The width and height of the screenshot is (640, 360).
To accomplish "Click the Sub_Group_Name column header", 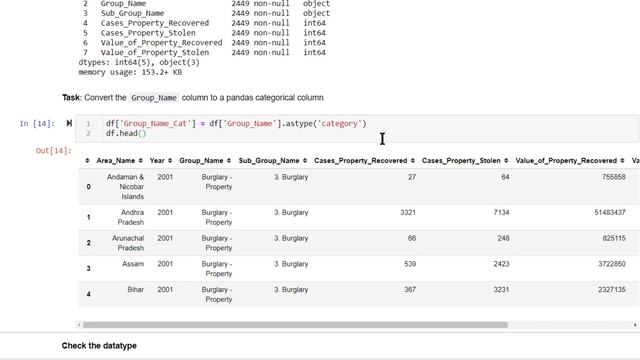I will point(269,161).
